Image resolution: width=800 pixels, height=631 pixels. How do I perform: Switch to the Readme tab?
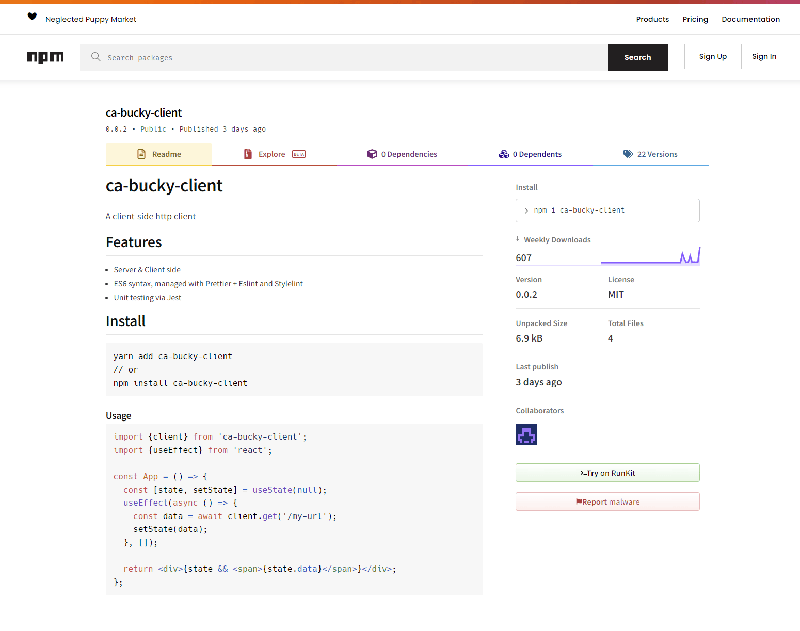pos(159,154)
